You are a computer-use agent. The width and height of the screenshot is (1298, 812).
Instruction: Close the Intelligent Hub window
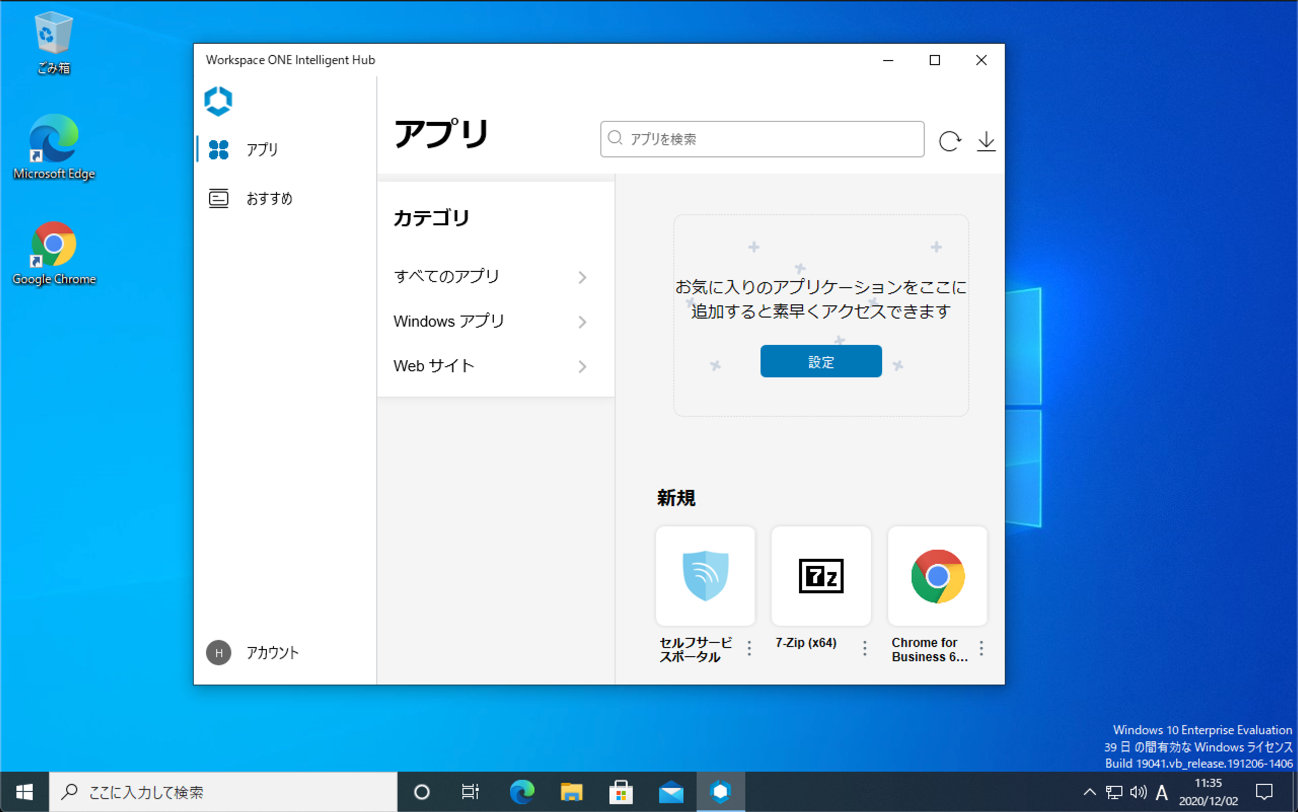(981, 60)
